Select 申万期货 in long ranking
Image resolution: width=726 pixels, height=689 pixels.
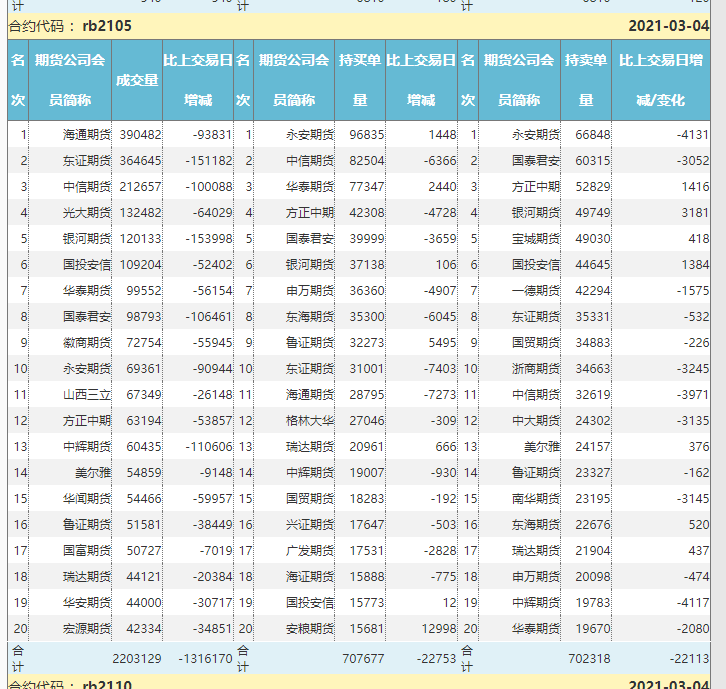pos(310,290)
